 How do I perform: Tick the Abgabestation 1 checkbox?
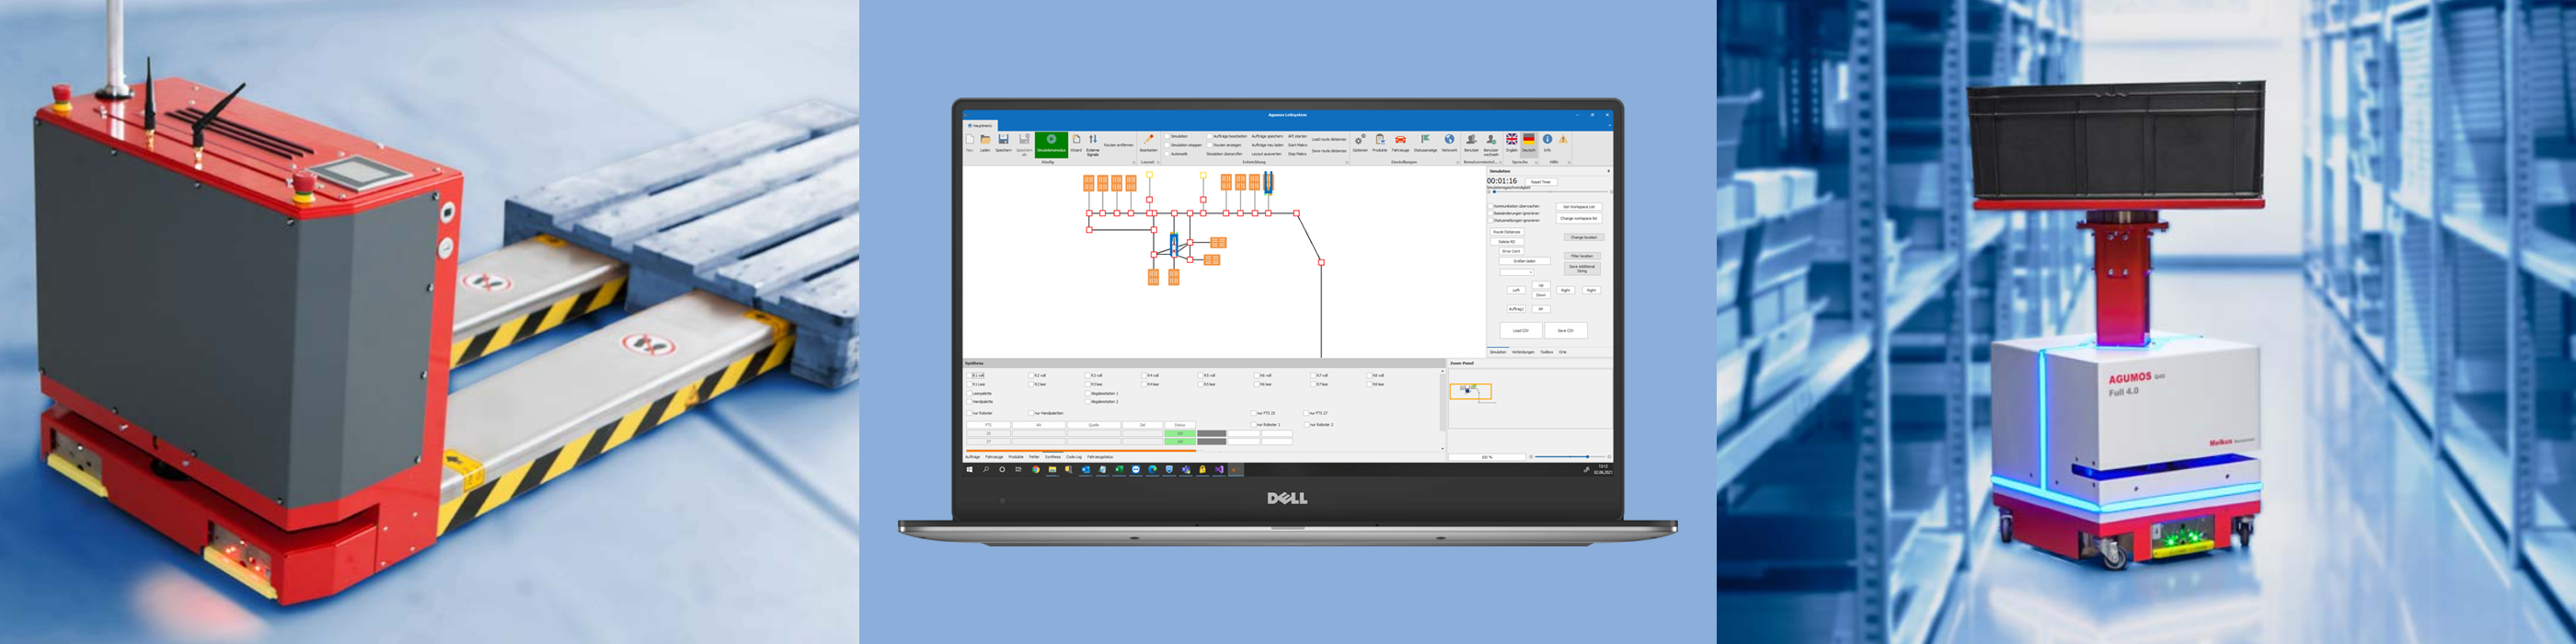click(1088, 394)
